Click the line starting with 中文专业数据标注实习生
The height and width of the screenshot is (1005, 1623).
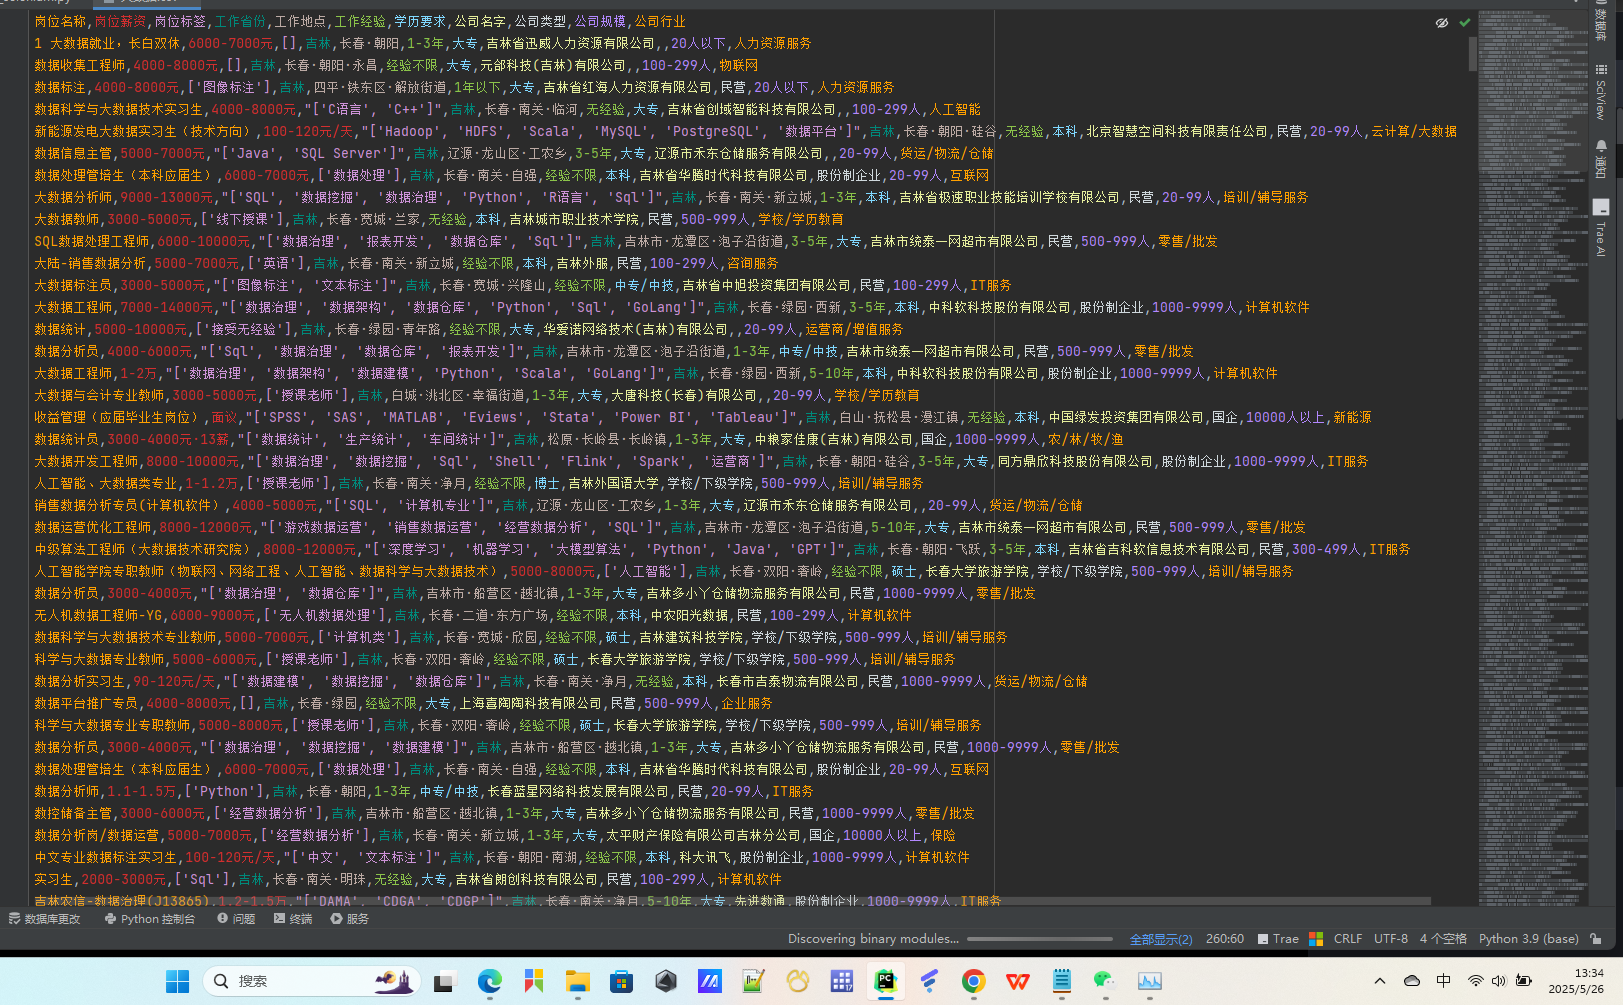[x=502, y=857]
